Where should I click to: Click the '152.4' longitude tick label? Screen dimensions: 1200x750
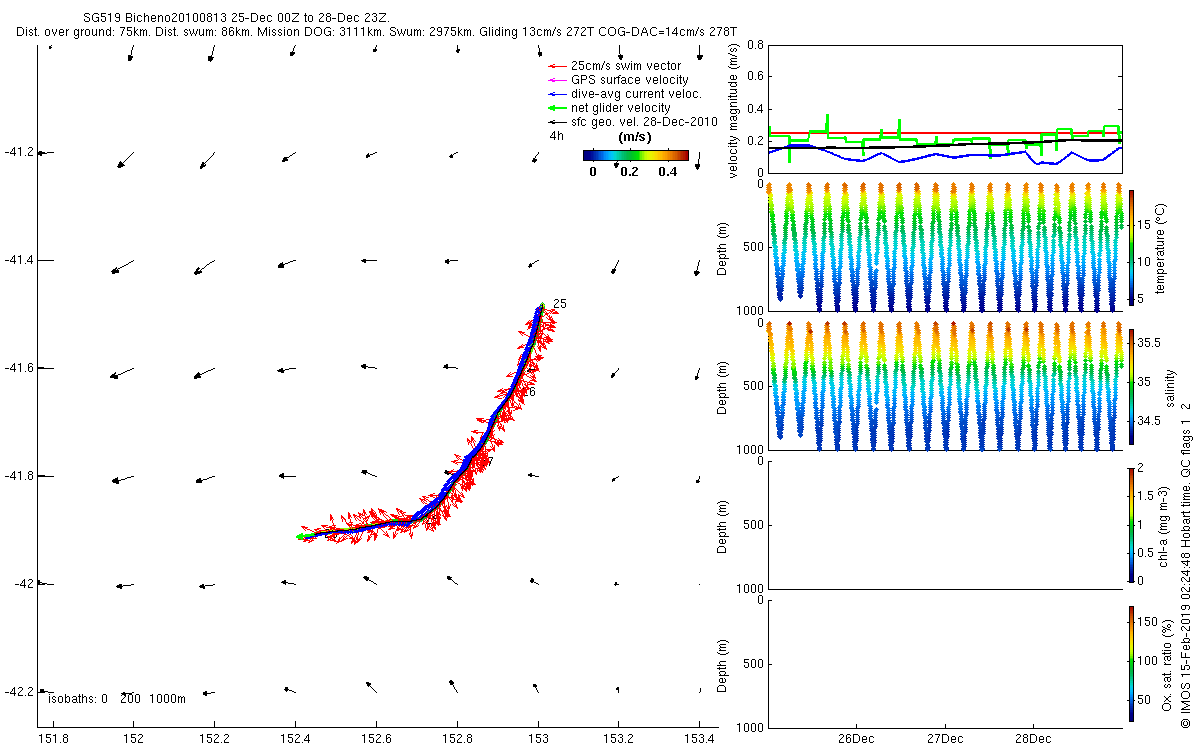295,739
